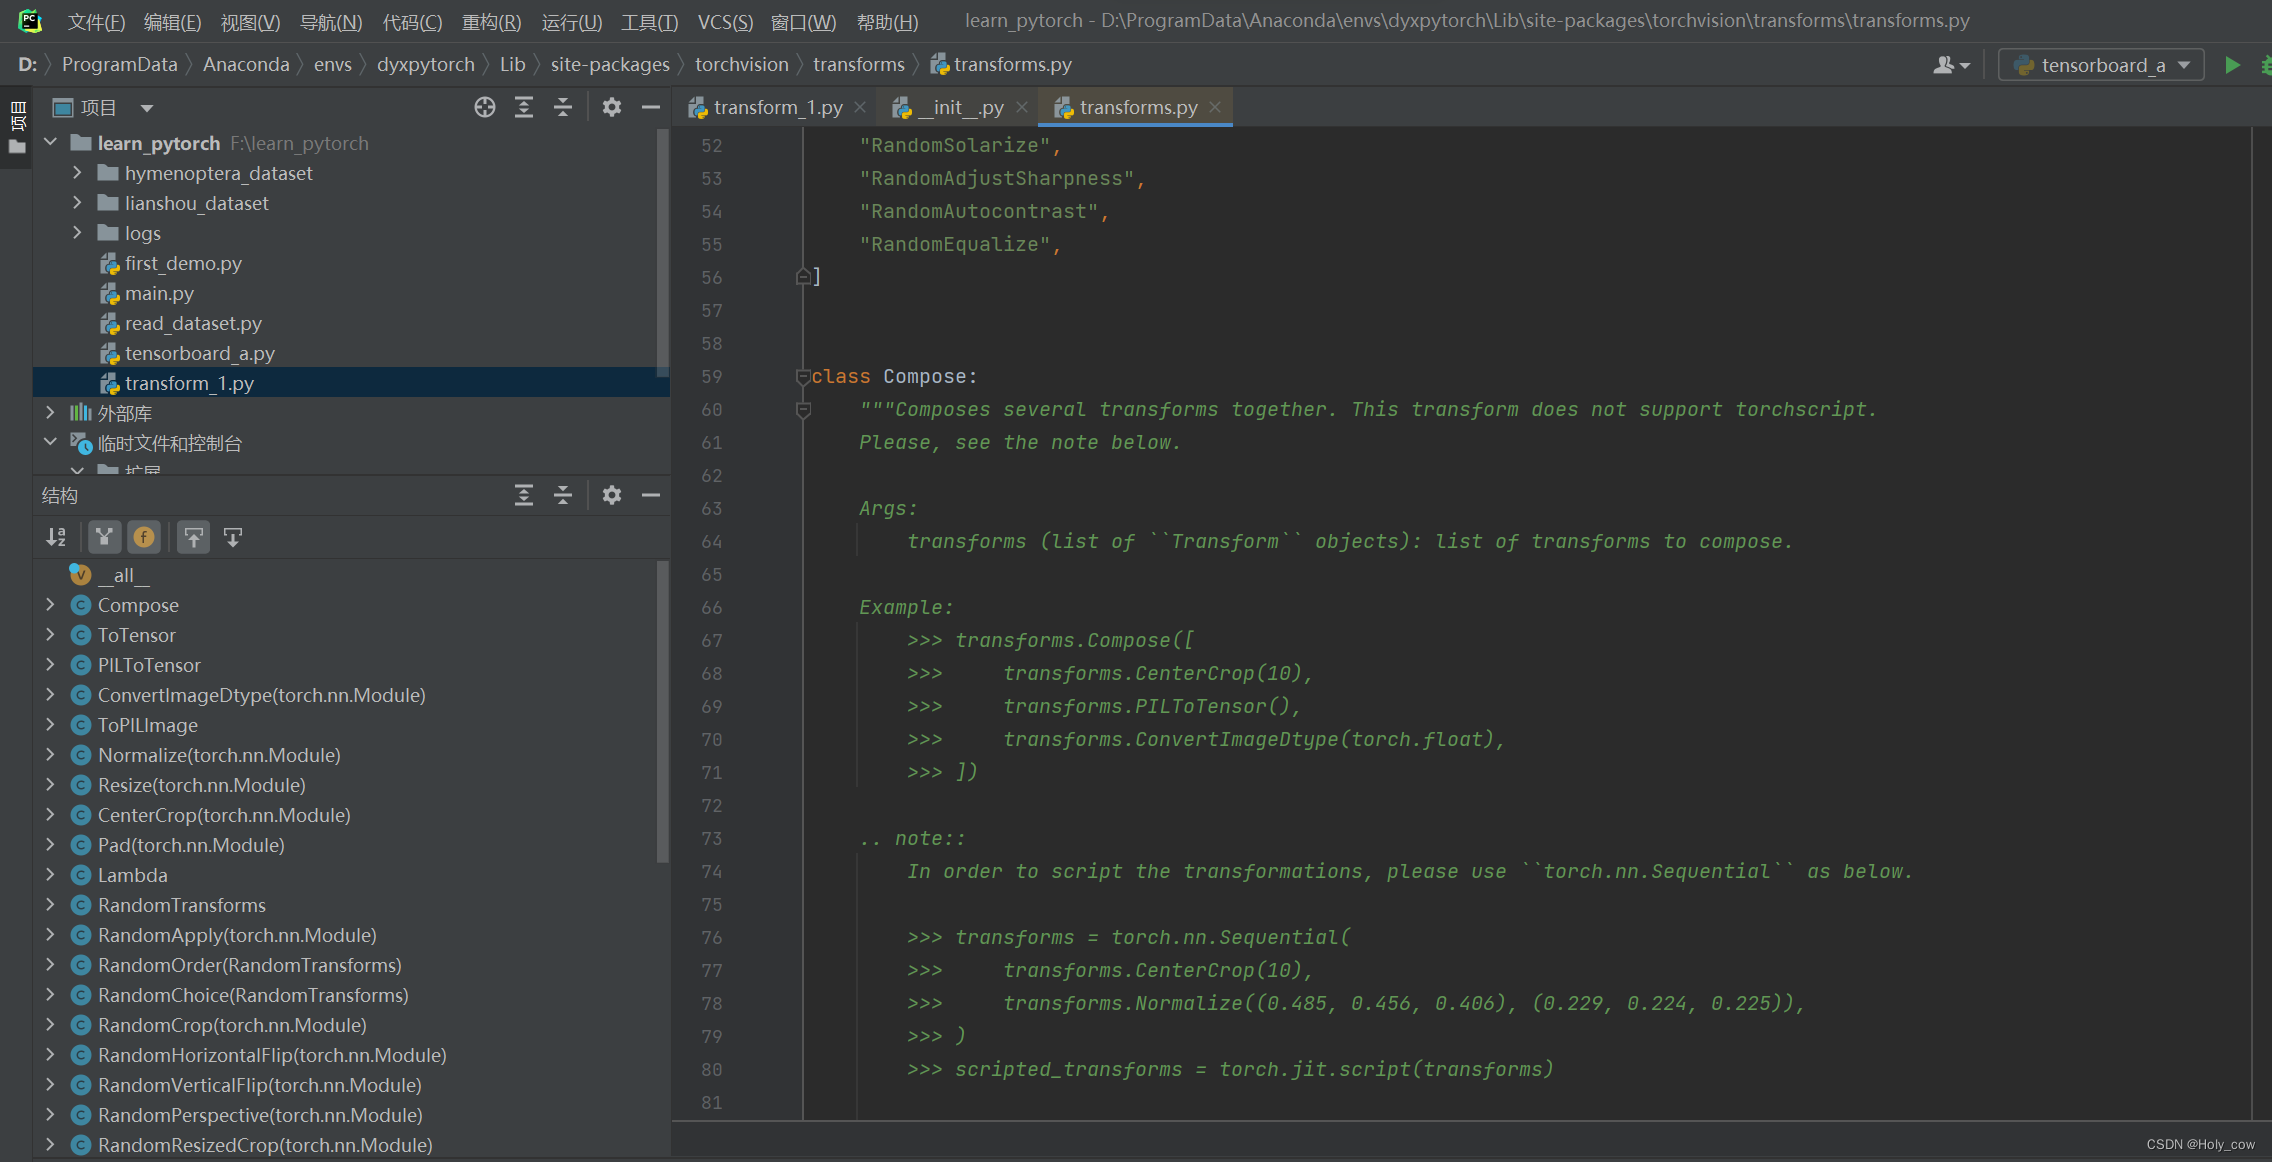This screenshot has width=2272, height=1162.
Task: Expand the logs folder
Action: tap(77, 233)
